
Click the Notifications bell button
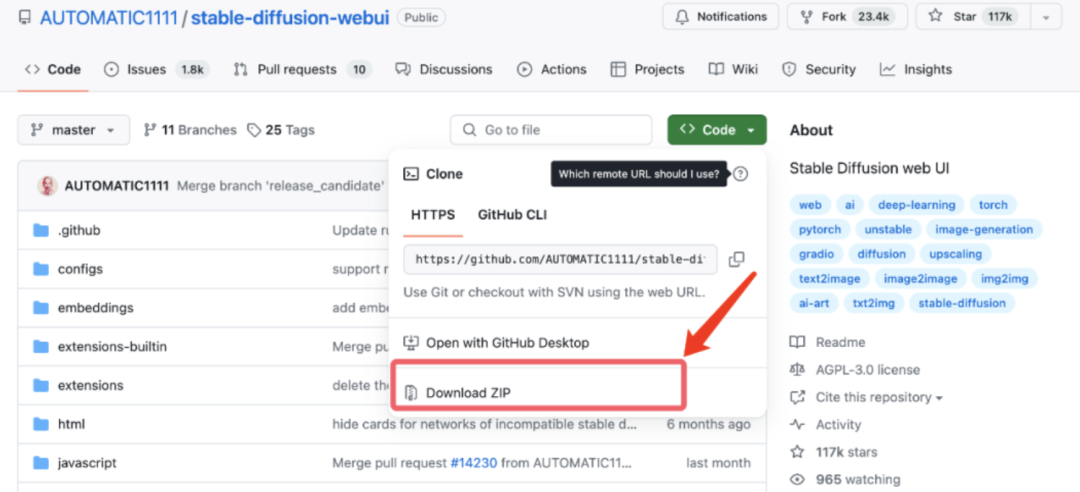(x=720, y=16)
